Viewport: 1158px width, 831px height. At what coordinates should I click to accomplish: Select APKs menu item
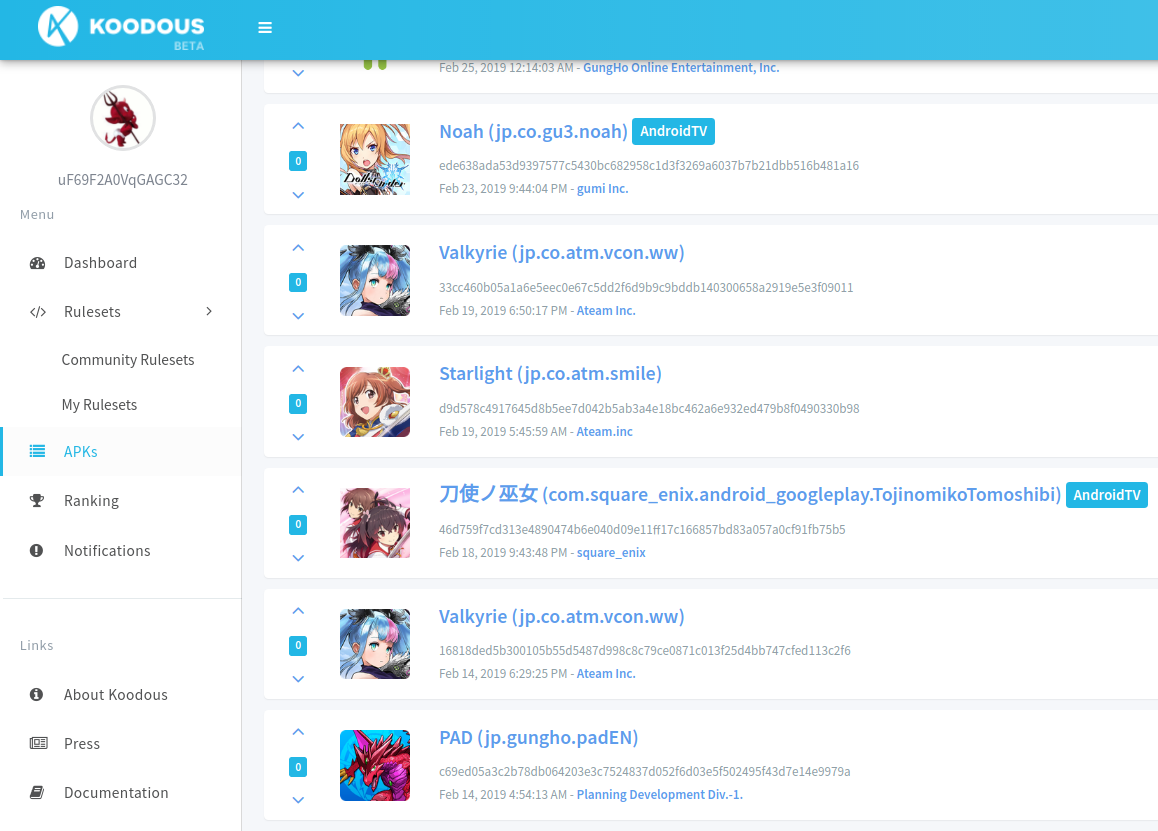click(x=80, y=451)
